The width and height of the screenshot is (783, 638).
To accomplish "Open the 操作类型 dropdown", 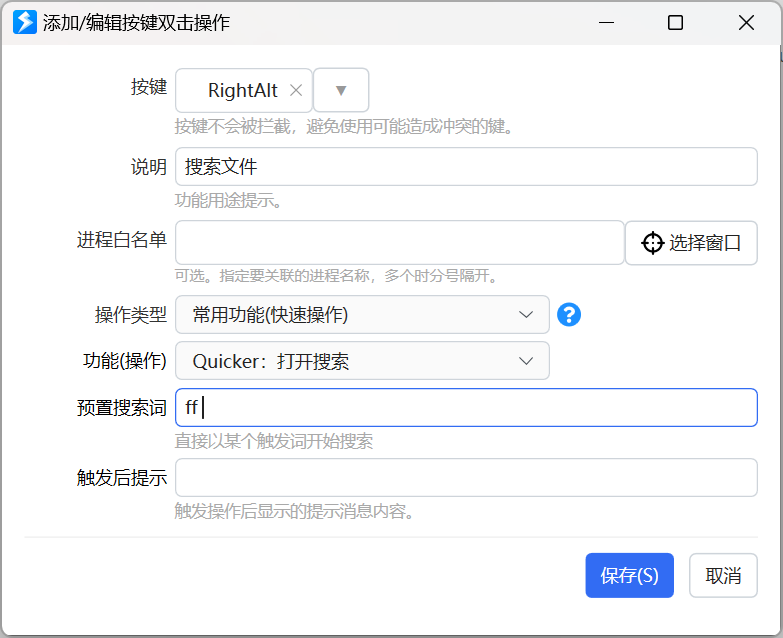I will [x=362, y=315].
